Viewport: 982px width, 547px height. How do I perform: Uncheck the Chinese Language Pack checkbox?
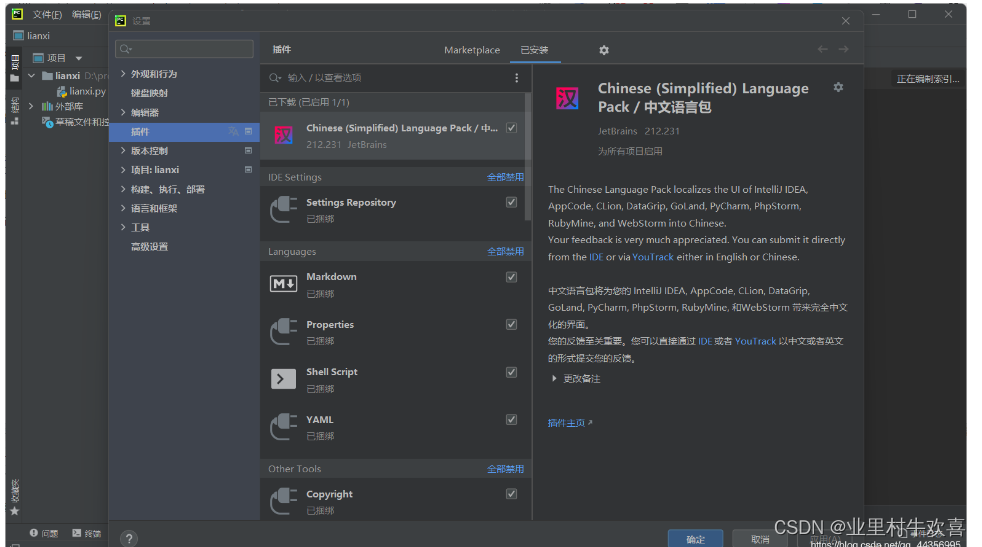512,128
